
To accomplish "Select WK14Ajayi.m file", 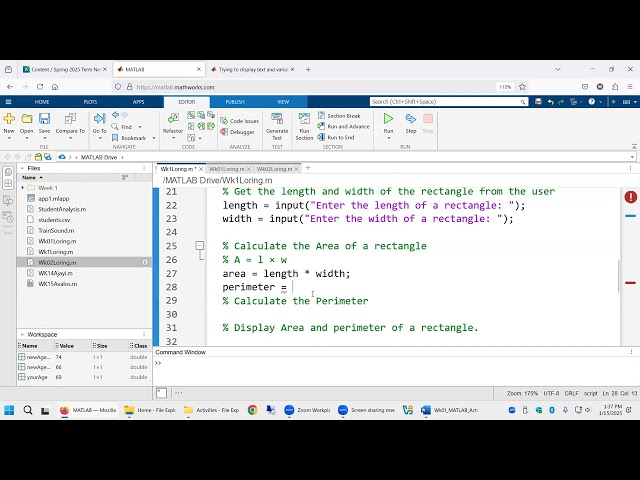I will (x=56, y=273).
